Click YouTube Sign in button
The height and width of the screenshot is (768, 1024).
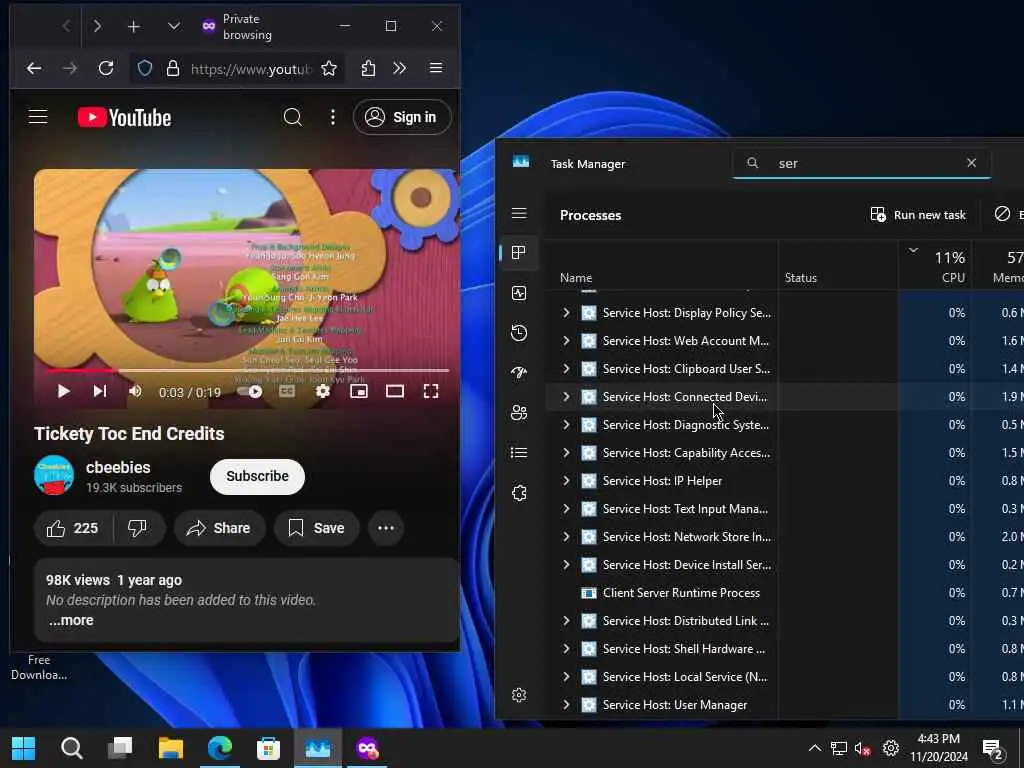(x=402, y=117)
